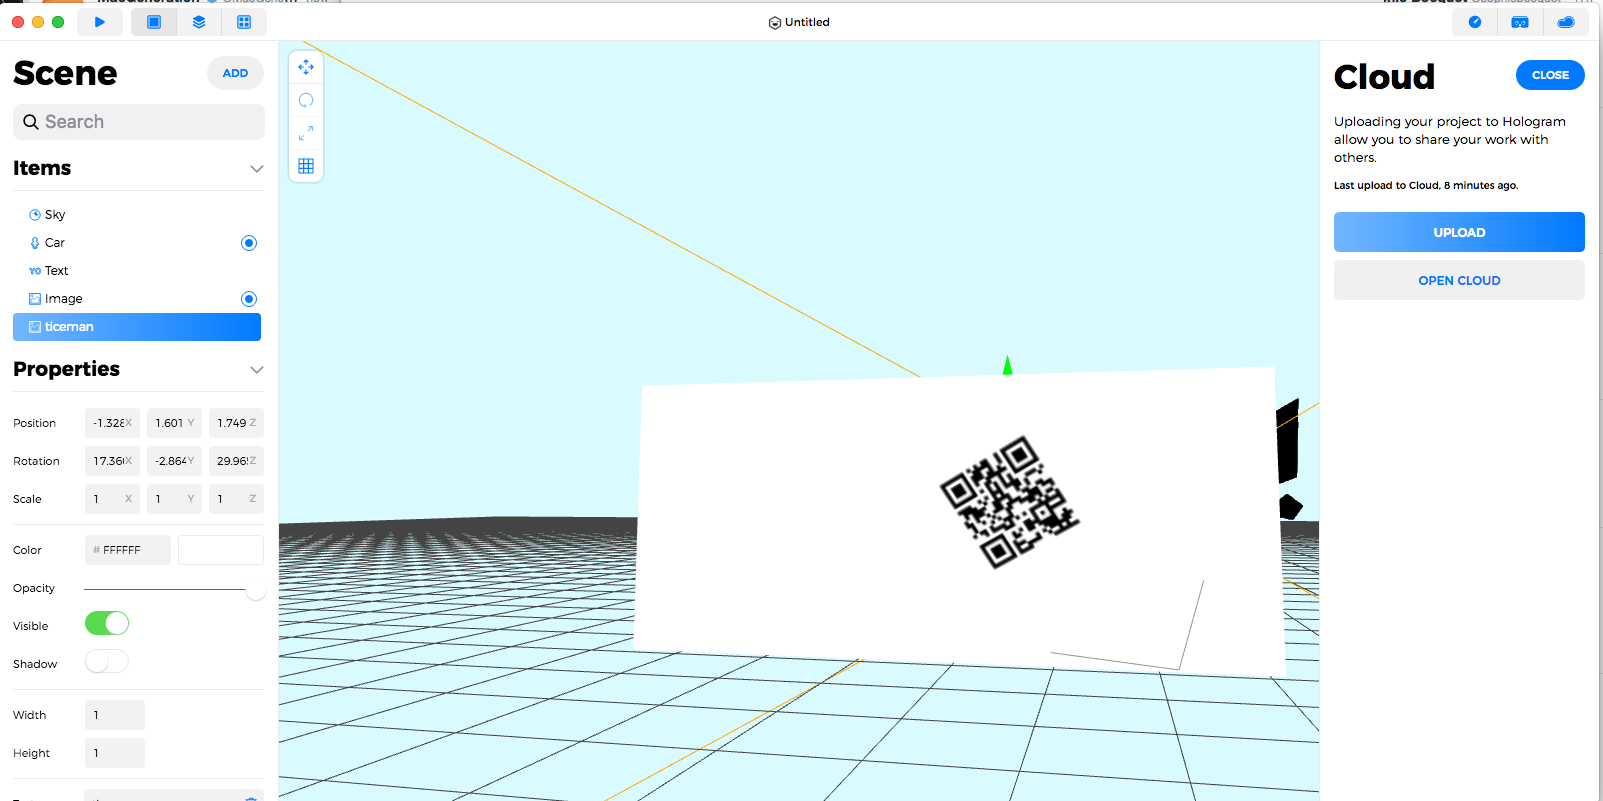The width and height of the screenshot is (1603, 801).
Task: Edit the Rotation Y value
Action: (x=174, y=461)
